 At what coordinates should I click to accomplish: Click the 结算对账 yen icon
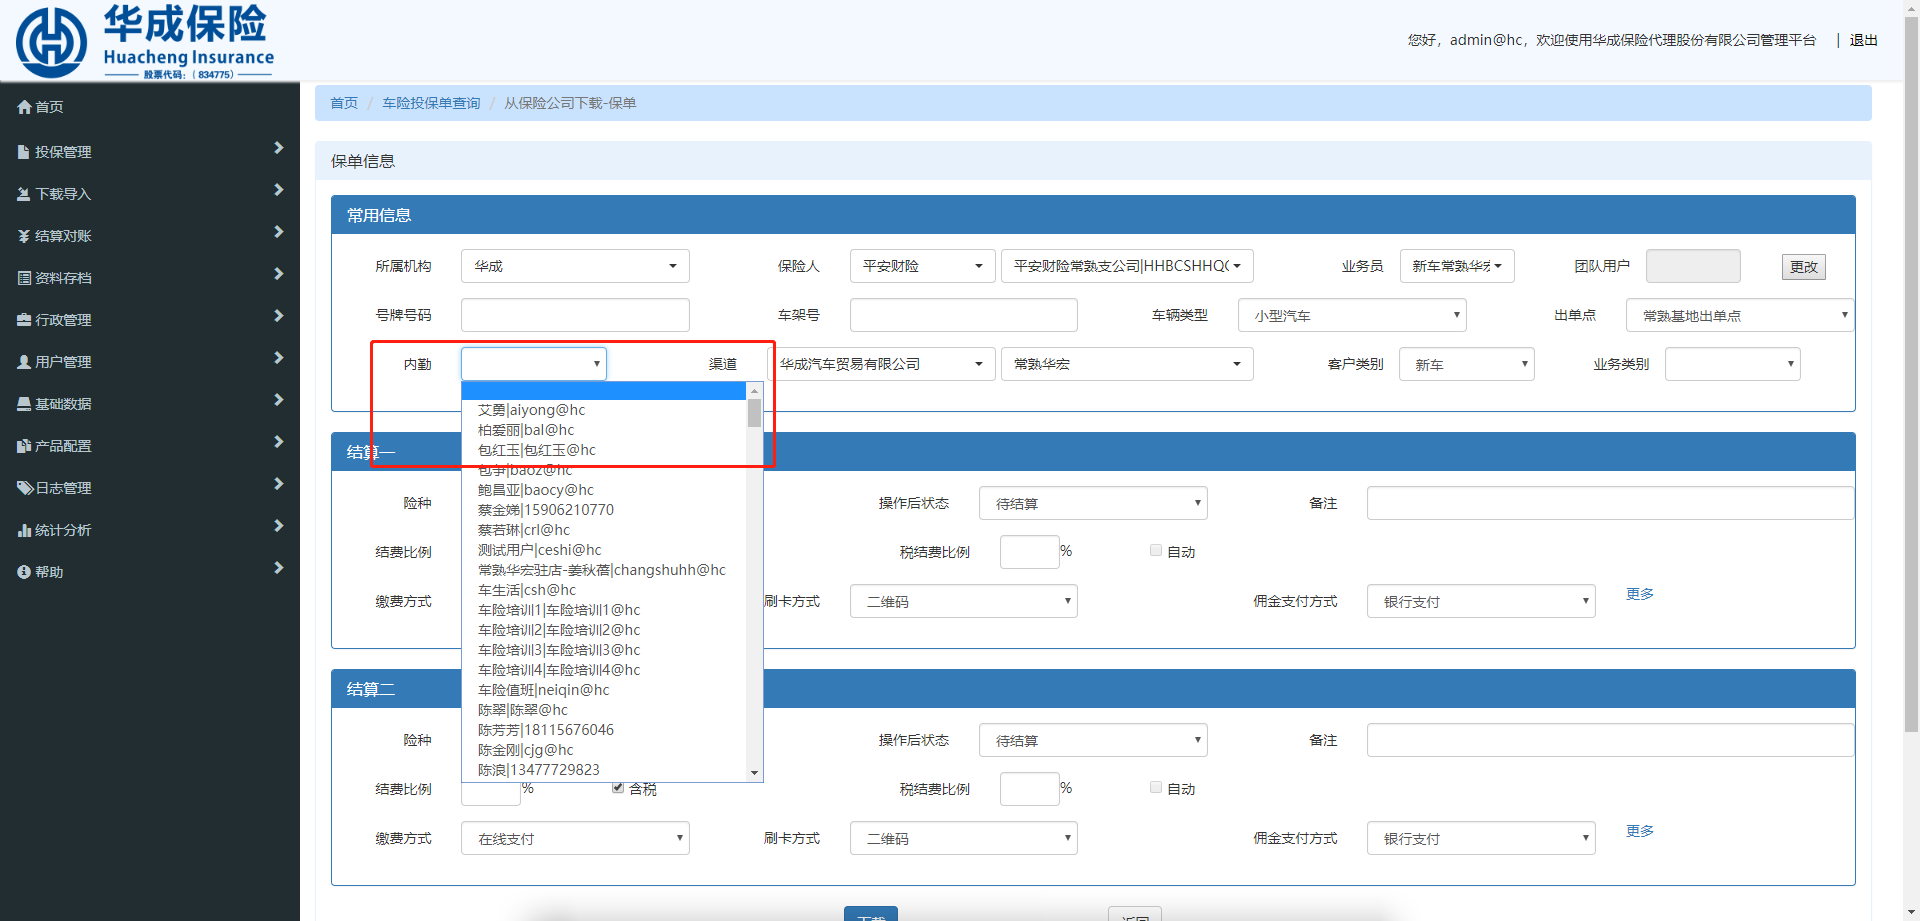(x=24, y=236)
